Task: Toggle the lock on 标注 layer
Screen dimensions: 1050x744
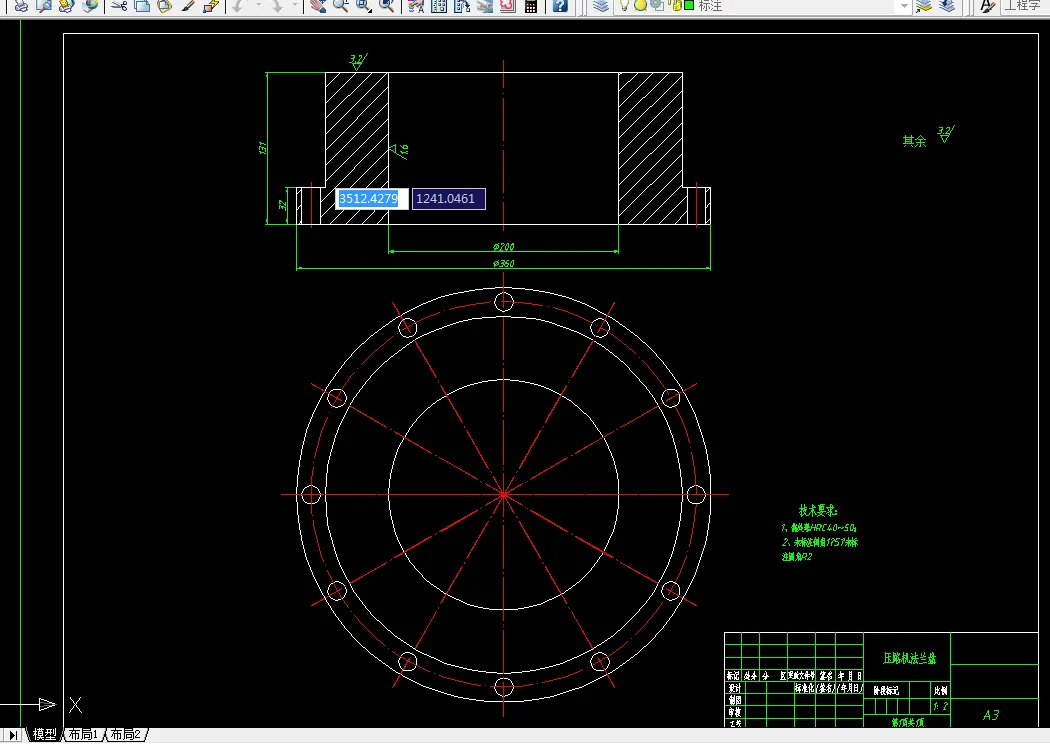Action: coord(674,5)
